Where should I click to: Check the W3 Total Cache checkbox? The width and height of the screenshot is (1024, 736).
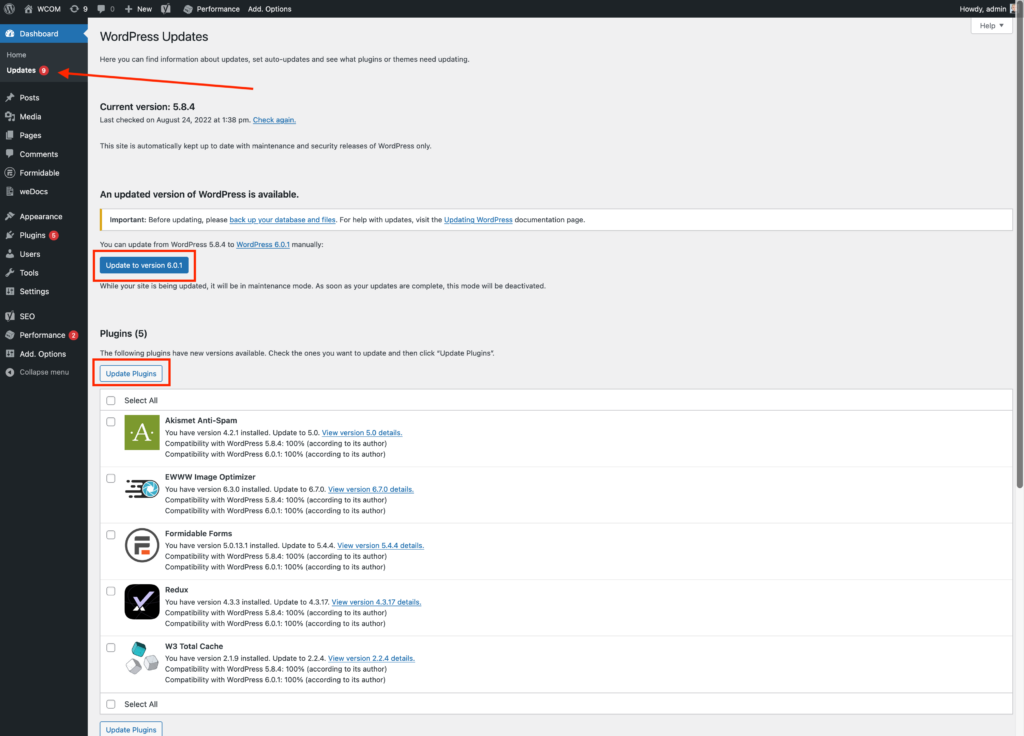111,648
